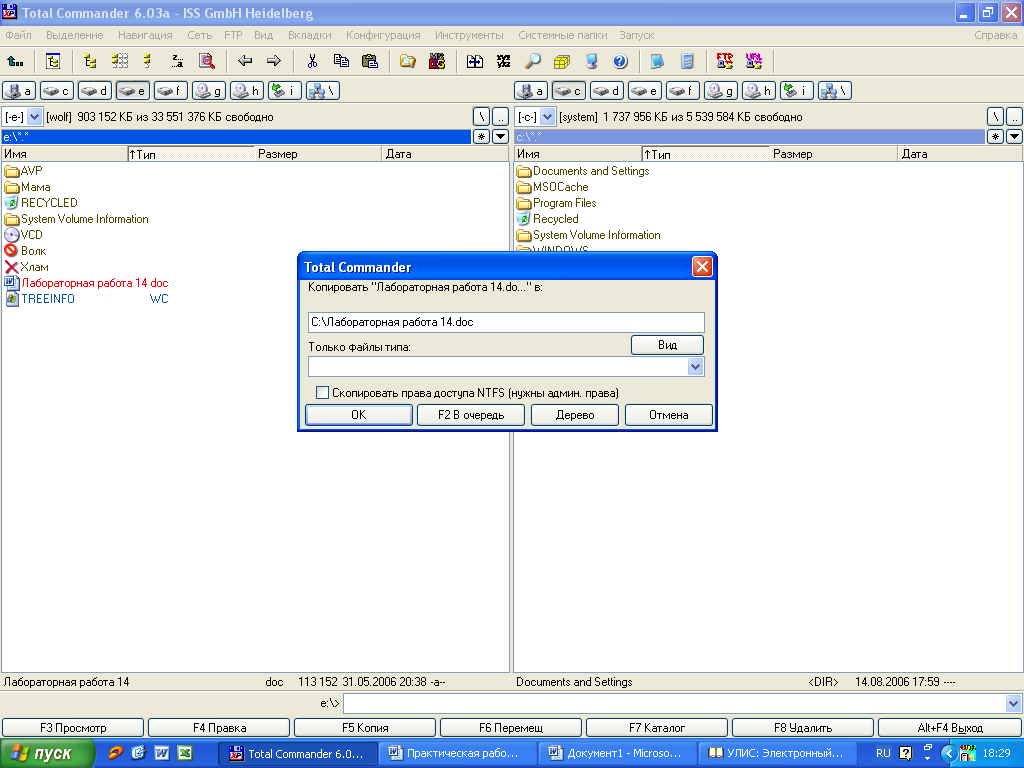This screenshot has height=768, width=1024.
Task: Click the magnifying glass find icon
Action: (x=533, y=61)
